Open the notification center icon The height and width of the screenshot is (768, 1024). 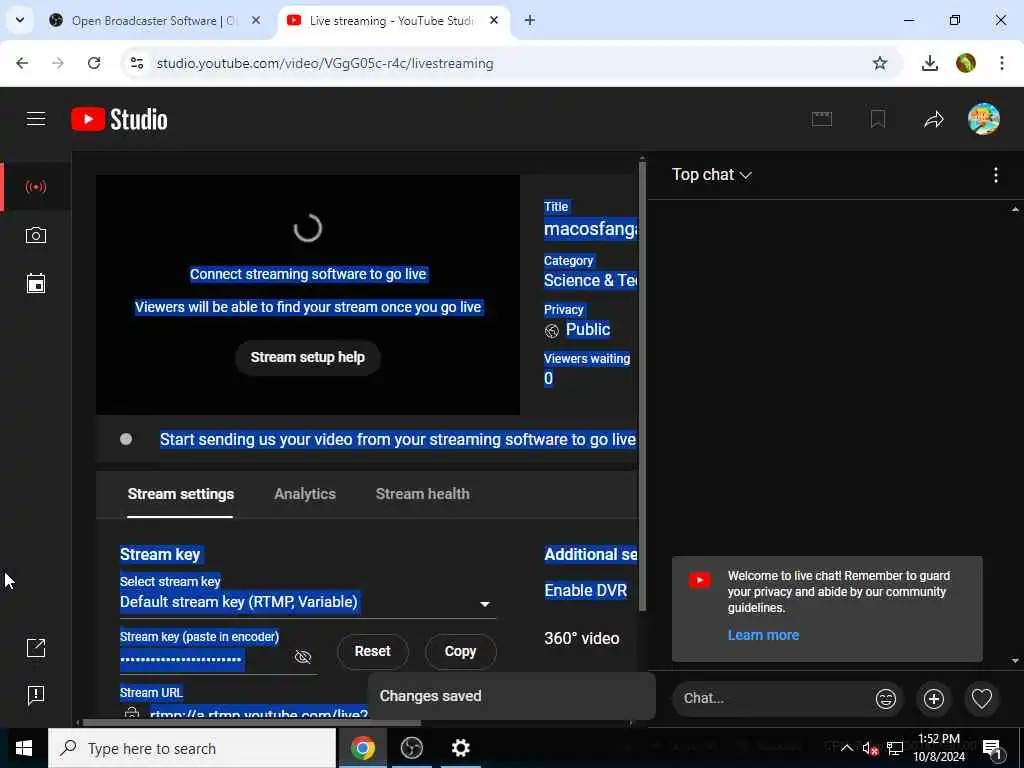tap(992, 748)
